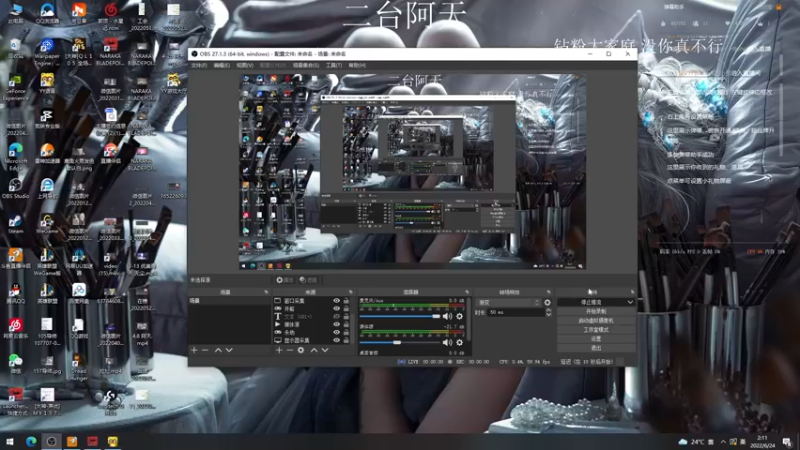Click the Exit button in Controls
Image resolution: width=800 pixels, height=450 pixels.
coord(596,348)
